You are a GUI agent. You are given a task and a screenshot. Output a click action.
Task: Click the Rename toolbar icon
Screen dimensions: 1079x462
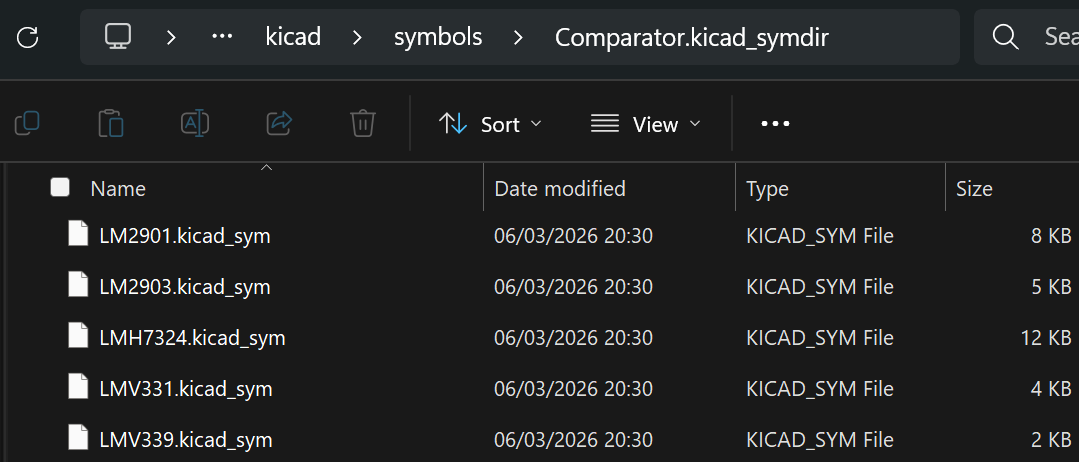194,124
